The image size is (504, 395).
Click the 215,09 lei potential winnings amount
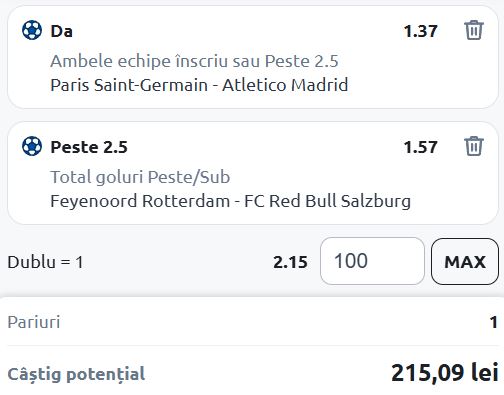[x=445, y=373]
